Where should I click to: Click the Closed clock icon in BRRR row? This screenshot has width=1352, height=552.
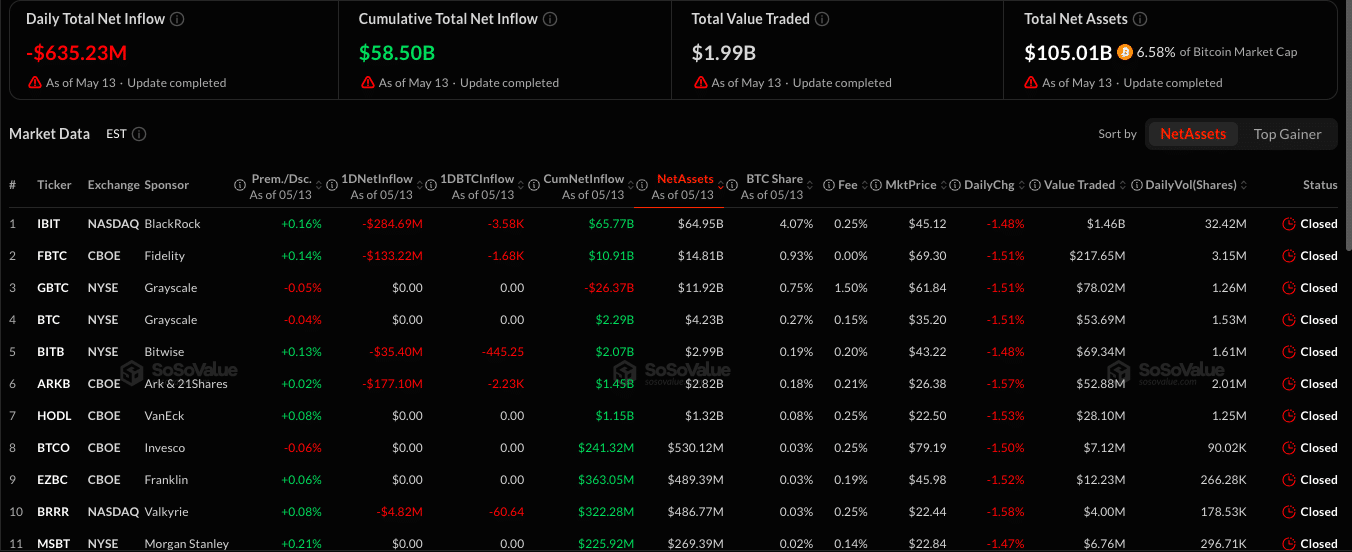(1289, 512)
